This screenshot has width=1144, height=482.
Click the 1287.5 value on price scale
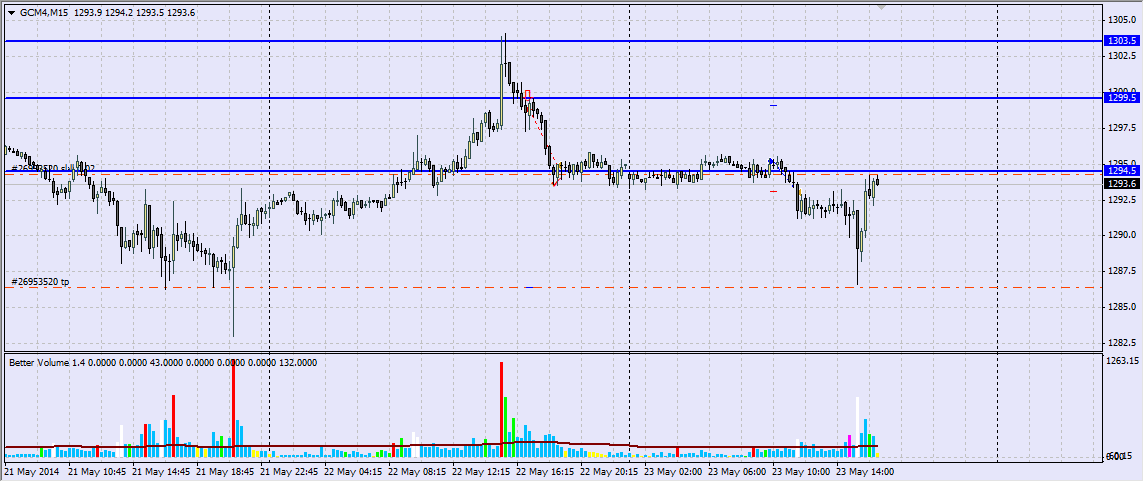[x=1122, y=271]
